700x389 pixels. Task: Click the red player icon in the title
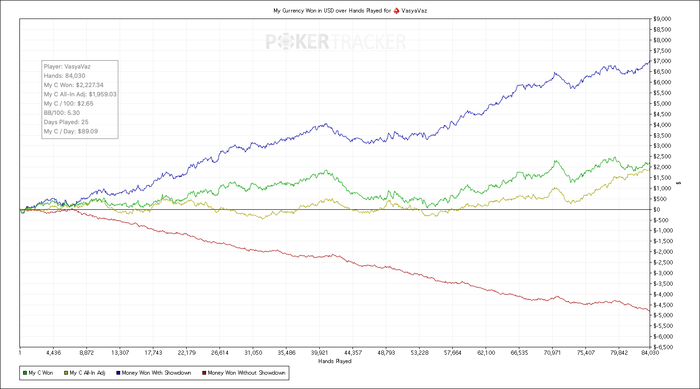point(396,10)
